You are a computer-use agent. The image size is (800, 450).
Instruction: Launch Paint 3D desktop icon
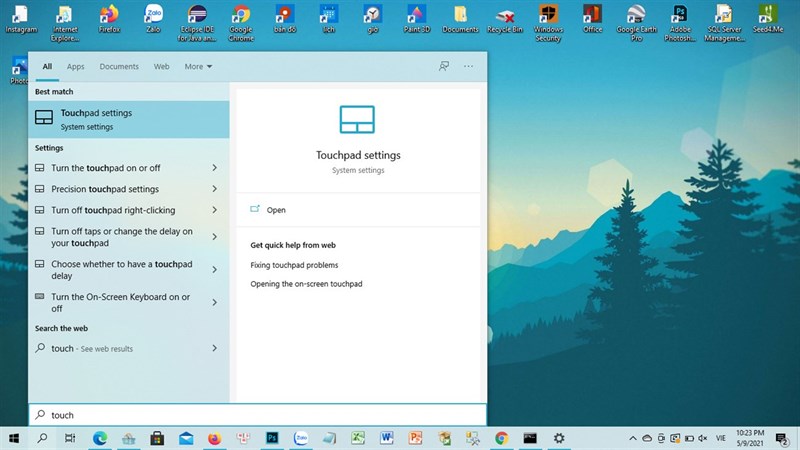click(x=417, y=18)
